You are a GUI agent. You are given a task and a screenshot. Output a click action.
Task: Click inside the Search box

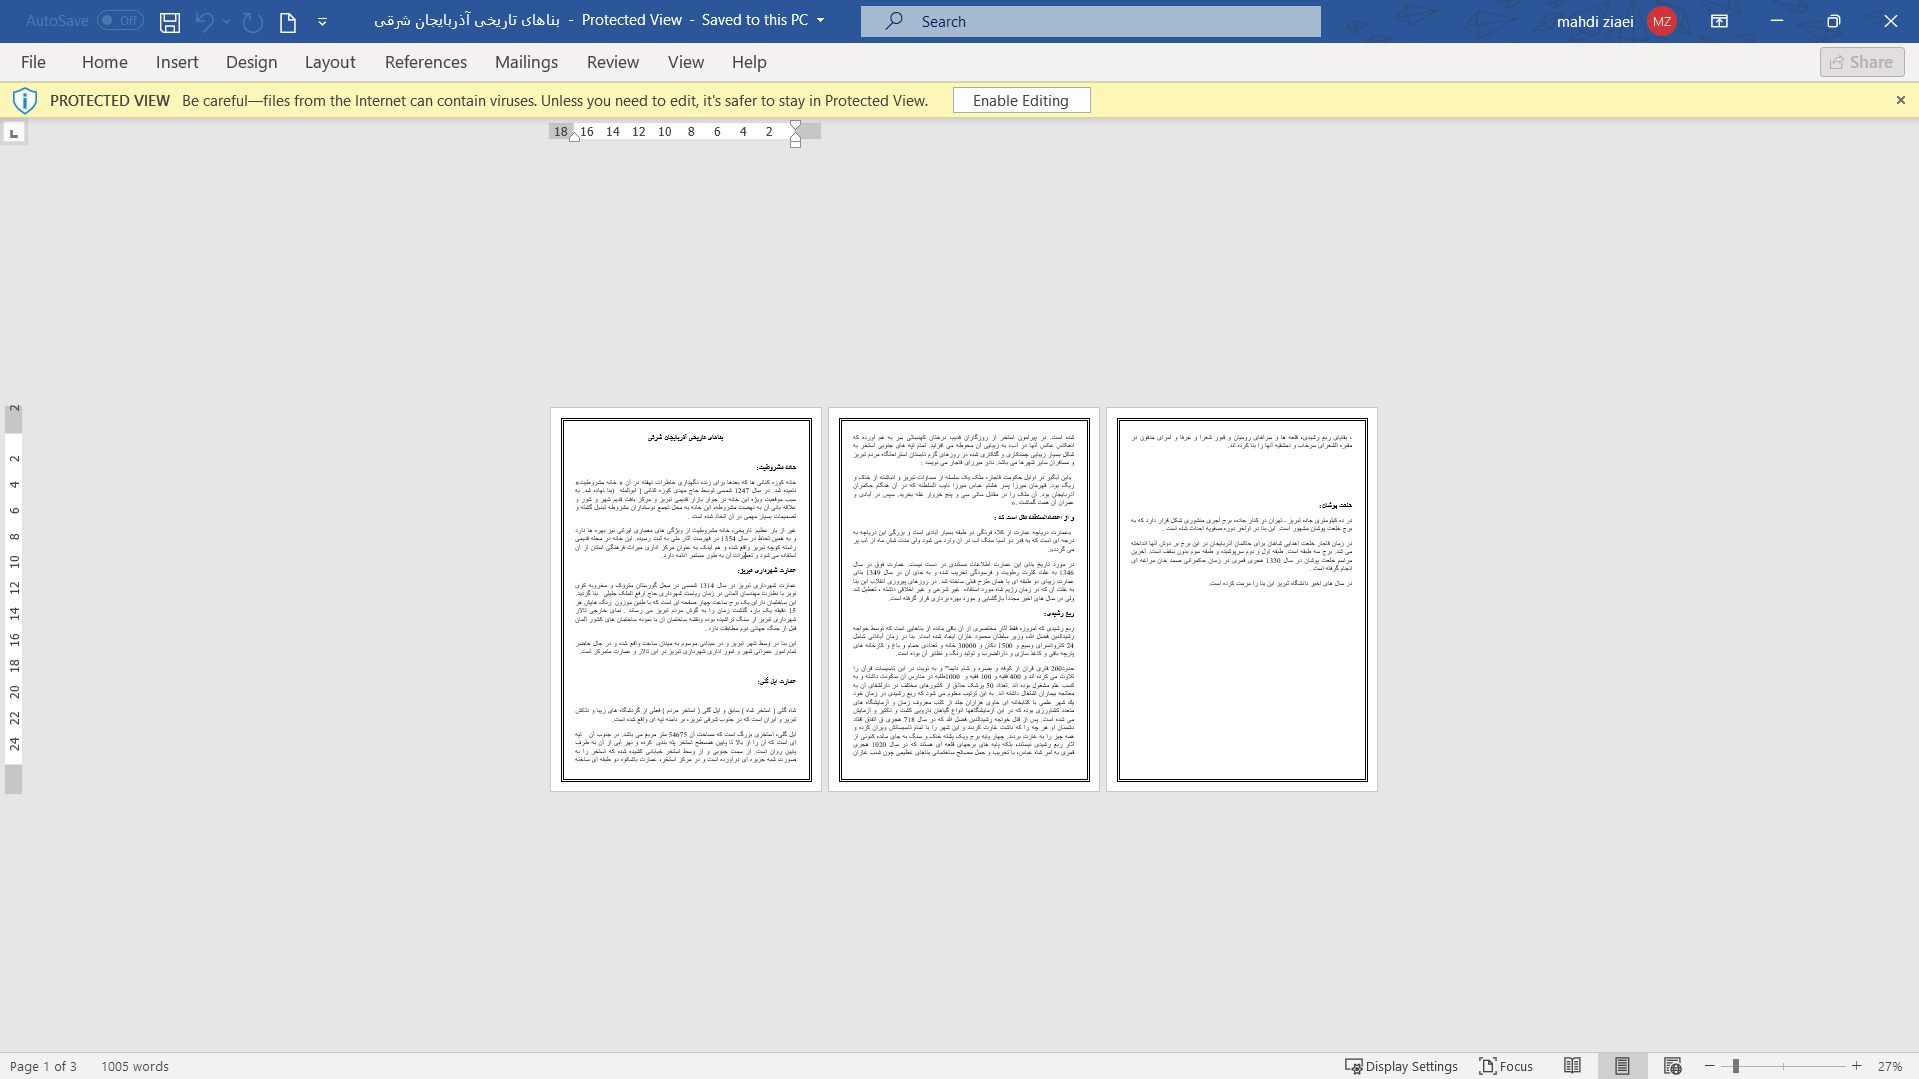coord(1090,21)
